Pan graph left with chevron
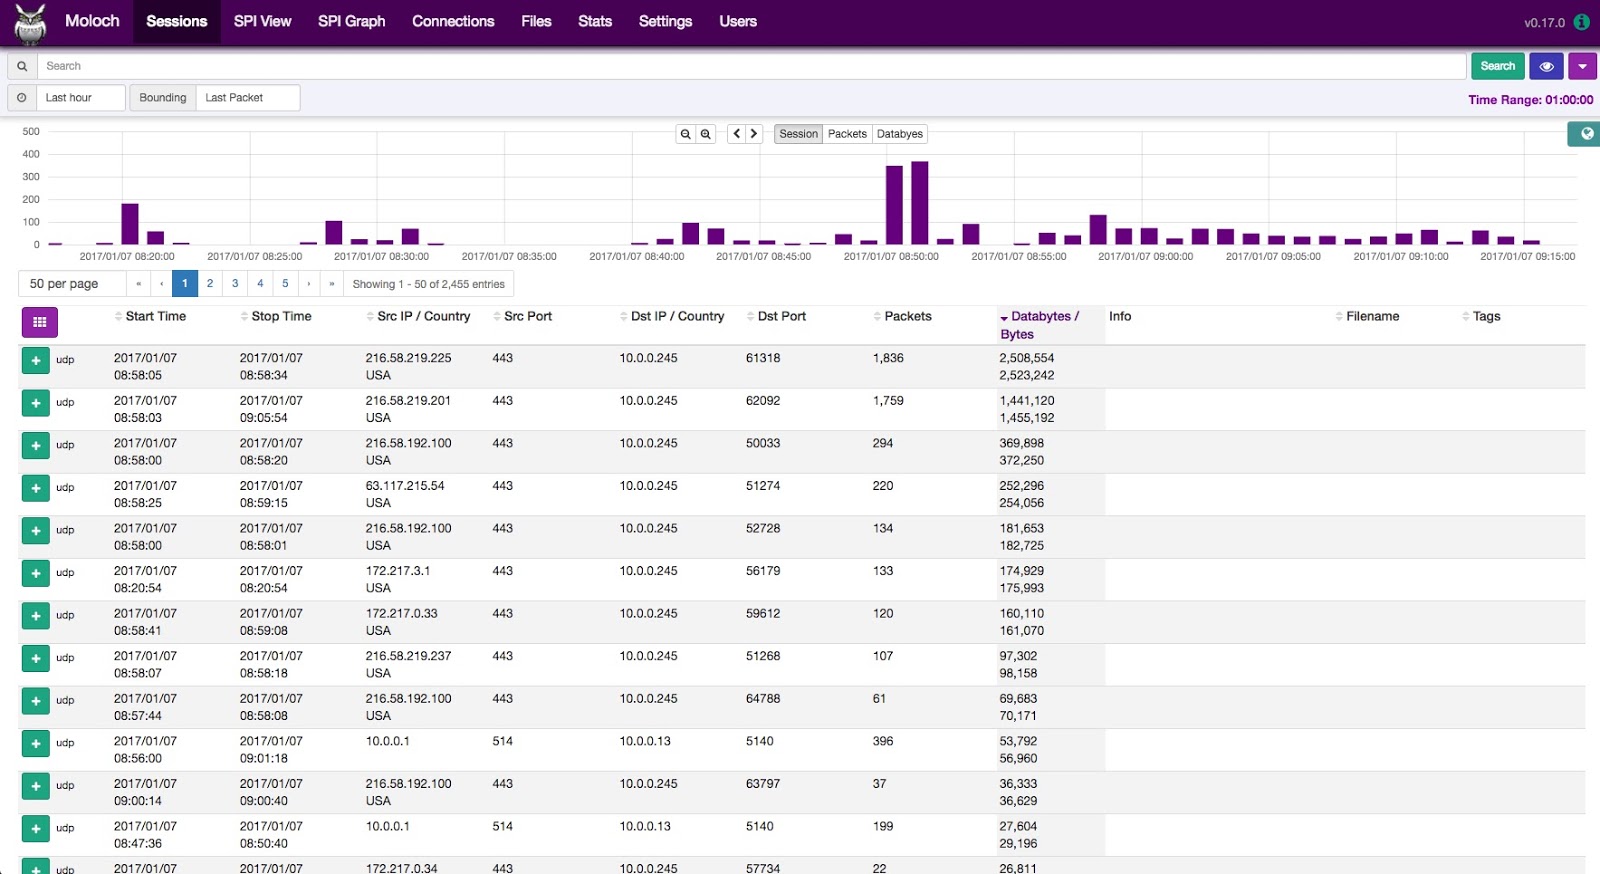 737,134
